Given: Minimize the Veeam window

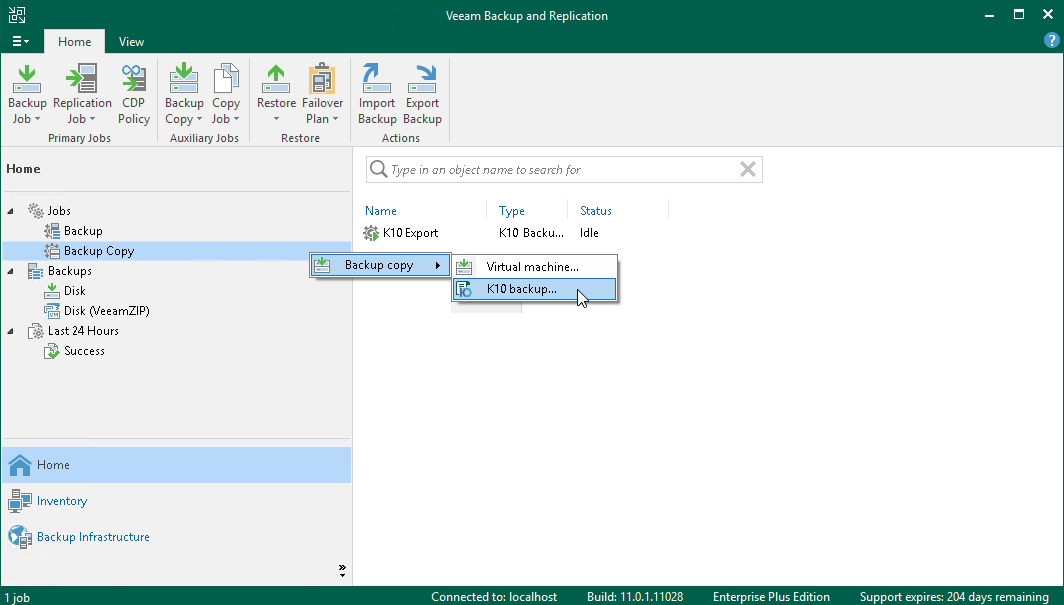Looking at the screenshot, I should coord(990,15).
